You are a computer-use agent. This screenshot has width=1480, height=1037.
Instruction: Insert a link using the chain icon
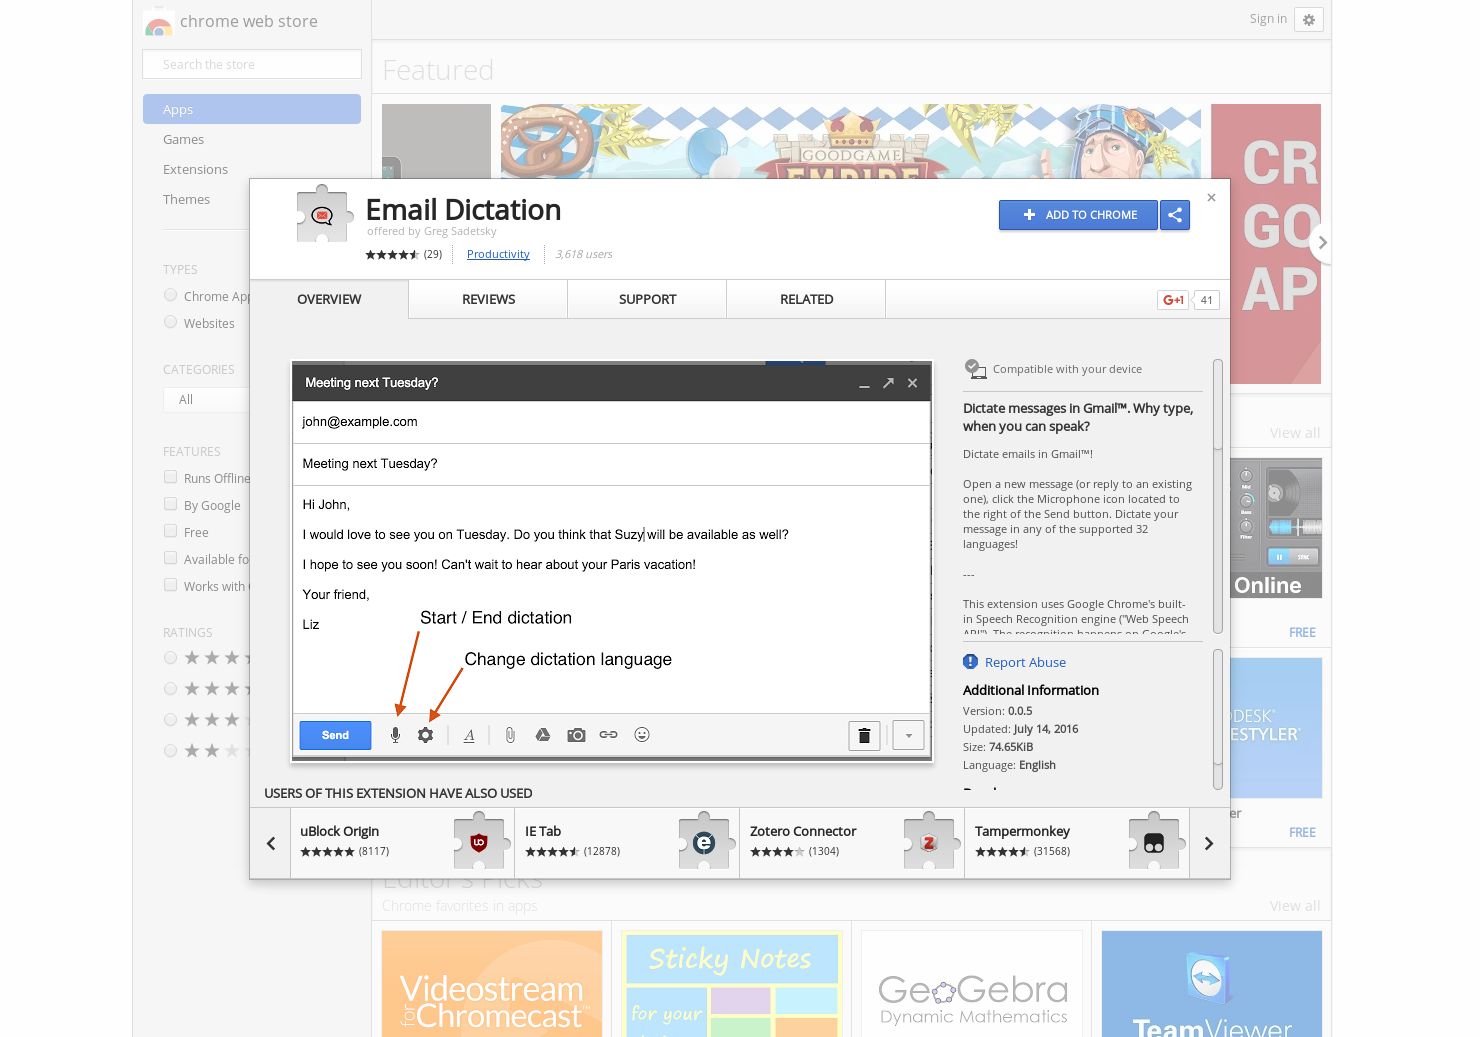pyautogui.click(x=608, y=734)
